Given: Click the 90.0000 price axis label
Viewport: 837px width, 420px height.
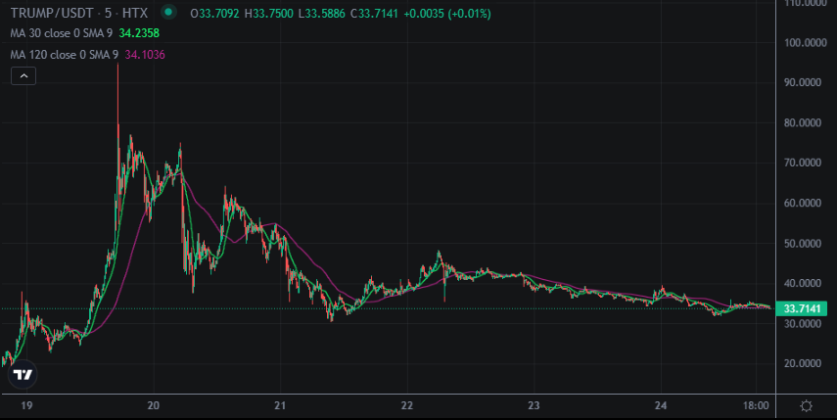Looking at the screenshot, I should tap(805, 83).
